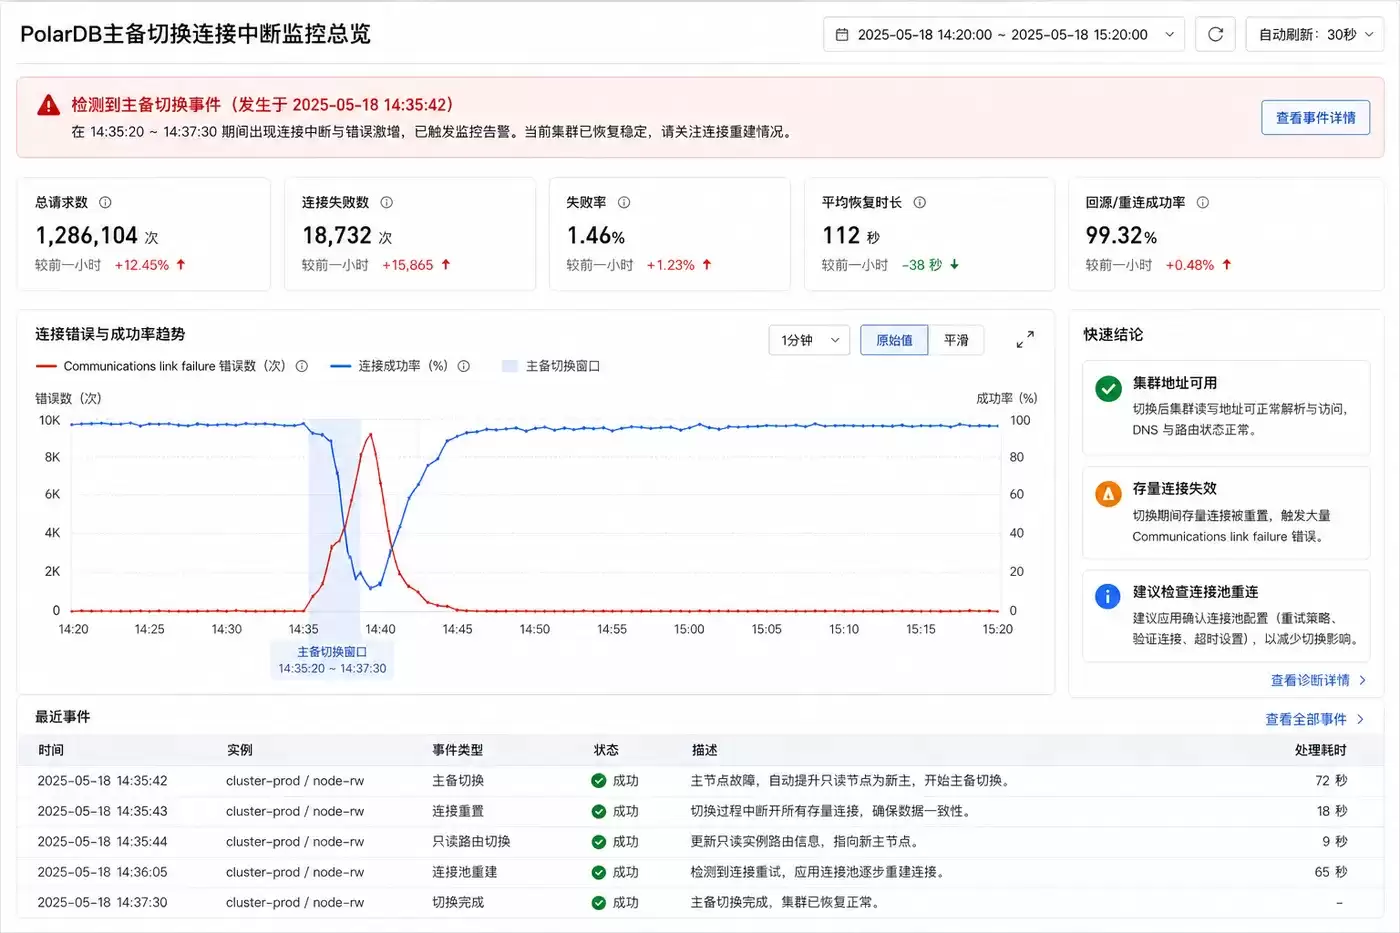Click up arrow beside +0.48% trend

pyautogui.click(x=1227, y=265)
